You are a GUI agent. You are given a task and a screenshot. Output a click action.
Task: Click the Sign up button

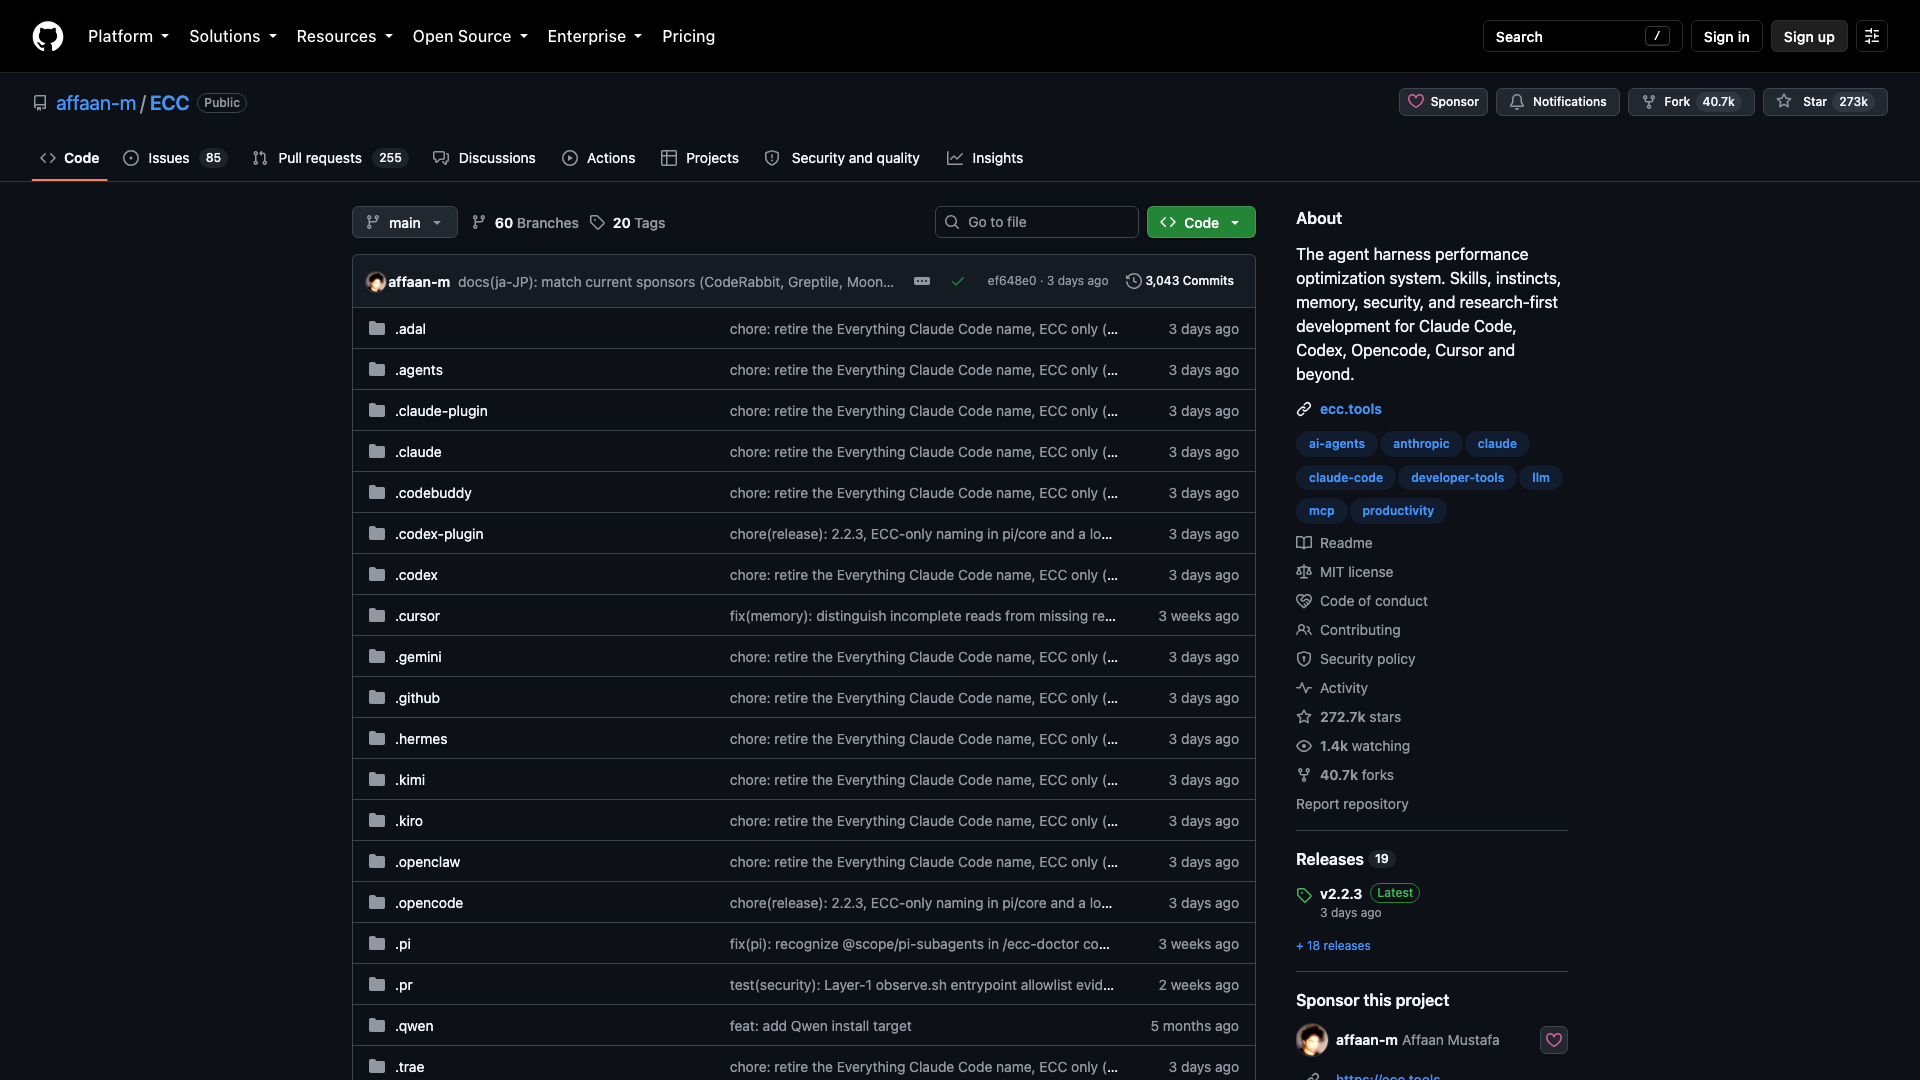coord(1809,36)
